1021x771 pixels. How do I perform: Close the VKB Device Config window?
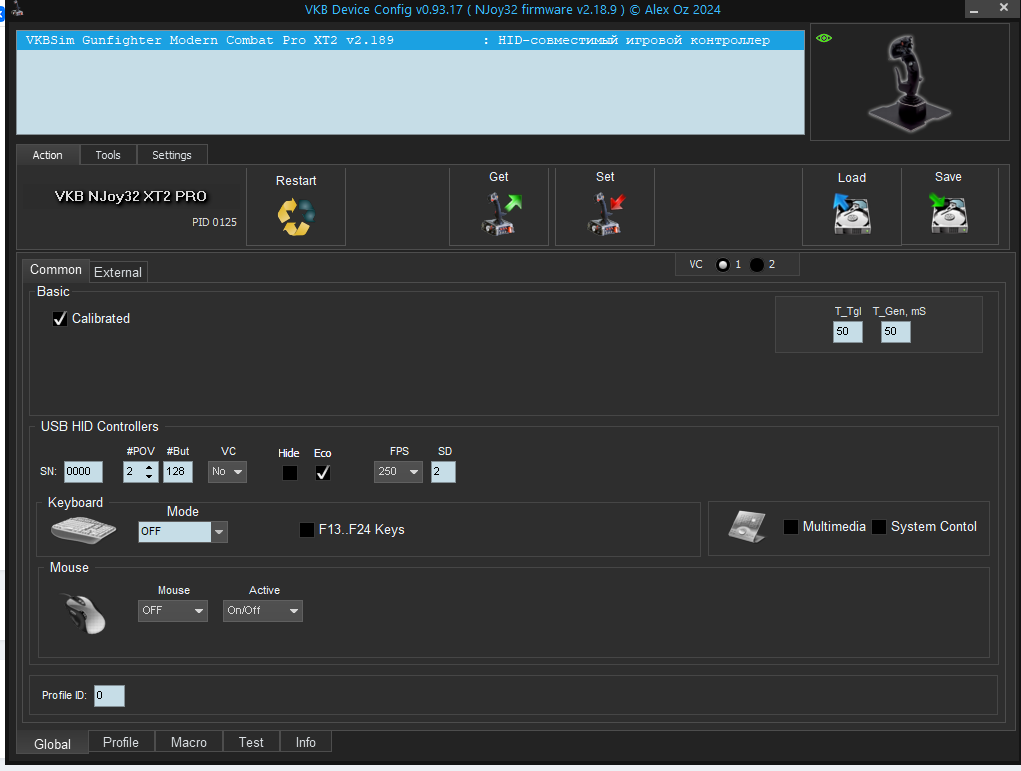click(1004, 8)
